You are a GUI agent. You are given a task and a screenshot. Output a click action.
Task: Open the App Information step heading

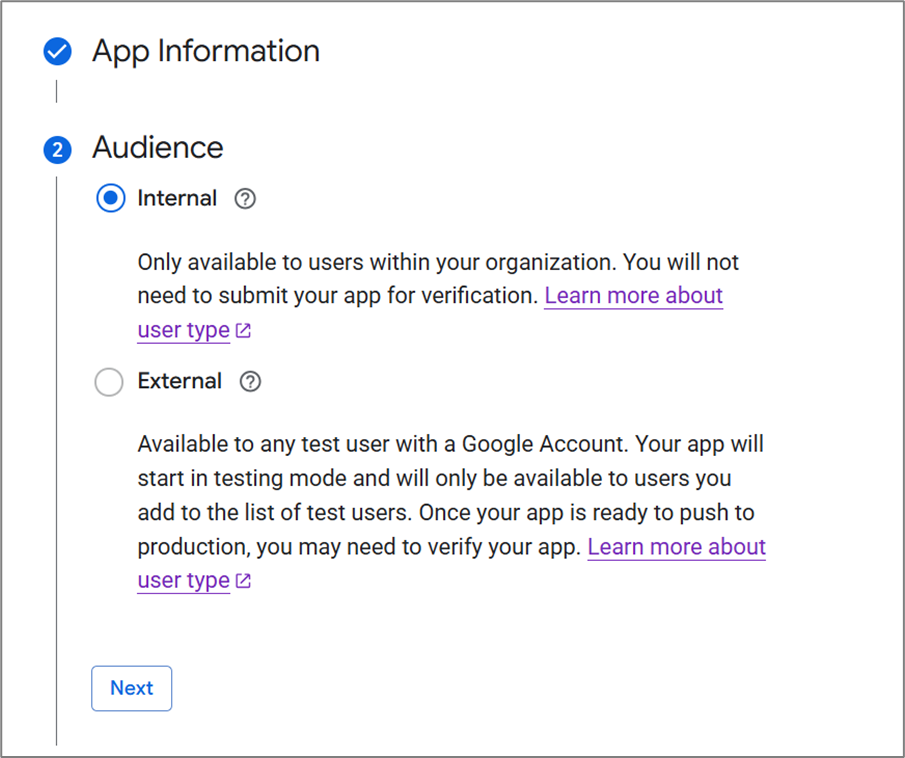pos(206,51)
